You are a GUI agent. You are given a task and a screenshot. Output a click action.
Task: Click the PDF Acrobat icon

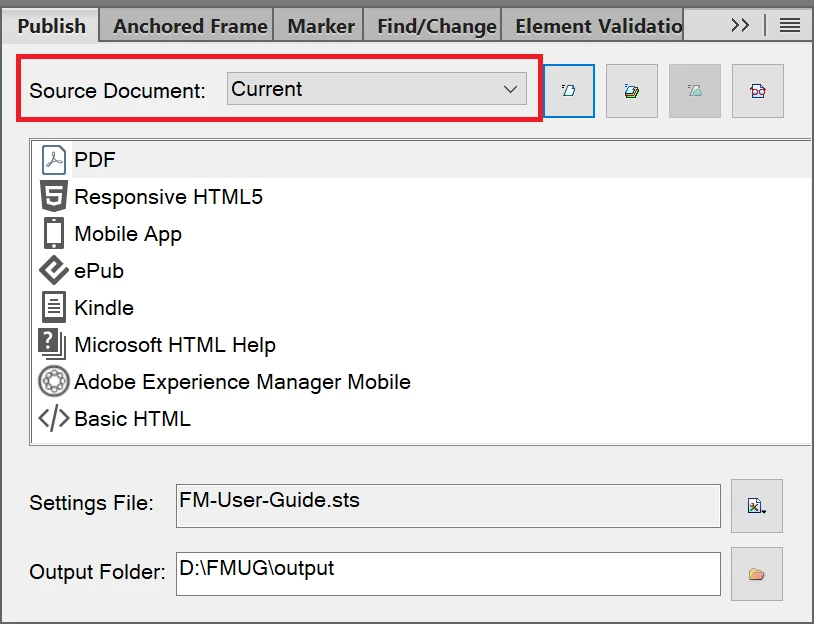[53, 159]
